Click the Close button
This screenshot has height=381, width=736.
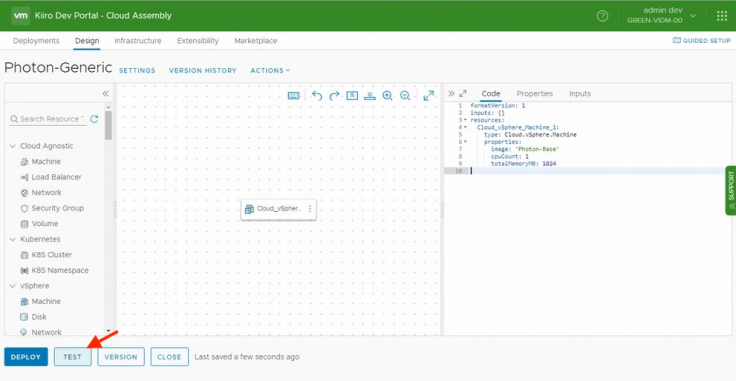(x=169, y=357)
